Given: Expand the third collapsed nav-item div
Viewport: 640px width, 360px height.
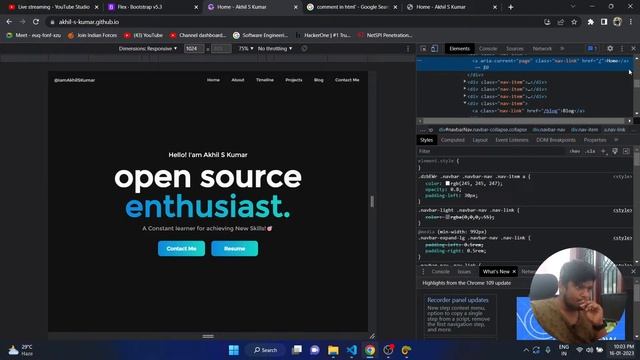Looking at the screenshot, I should tap(464, 96).
